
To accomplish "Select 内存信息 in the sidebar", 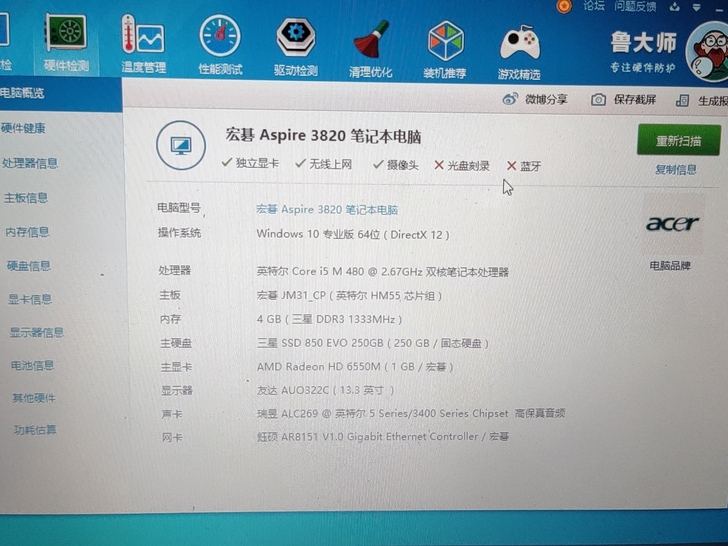I will (x=27, y=232).
